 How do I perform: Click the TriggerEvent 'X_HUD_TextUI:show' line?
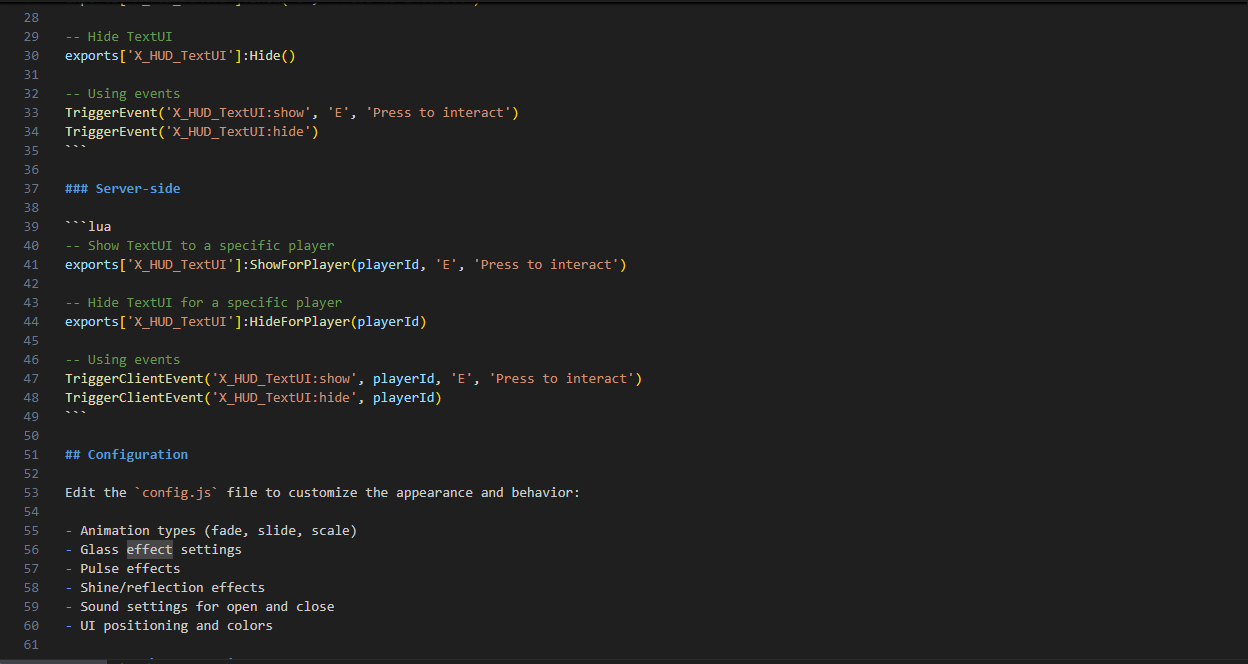292,112
